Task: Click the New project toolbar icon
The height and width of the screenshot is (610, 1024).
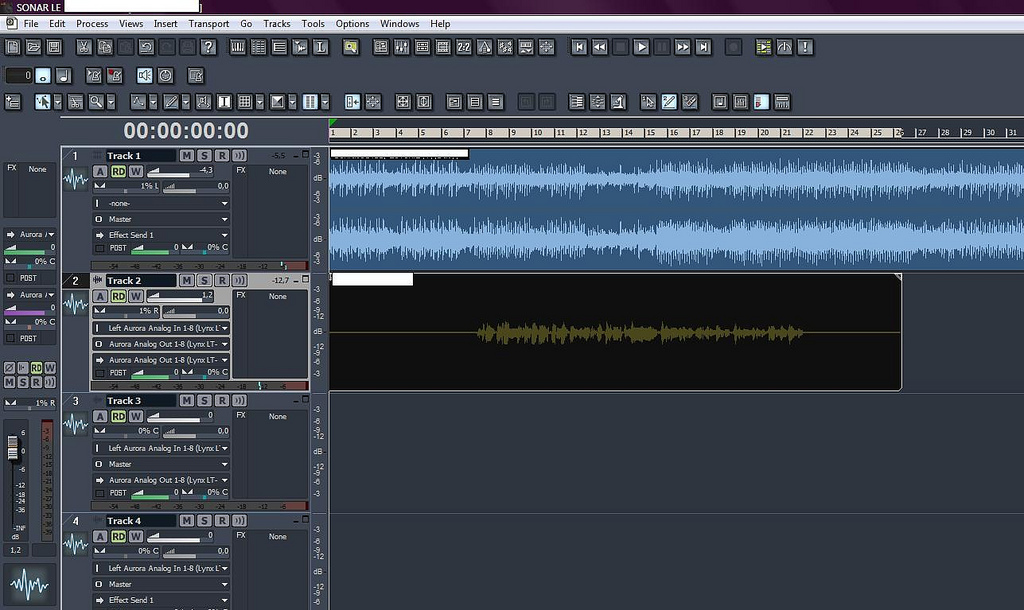Action: pos(13,47)
